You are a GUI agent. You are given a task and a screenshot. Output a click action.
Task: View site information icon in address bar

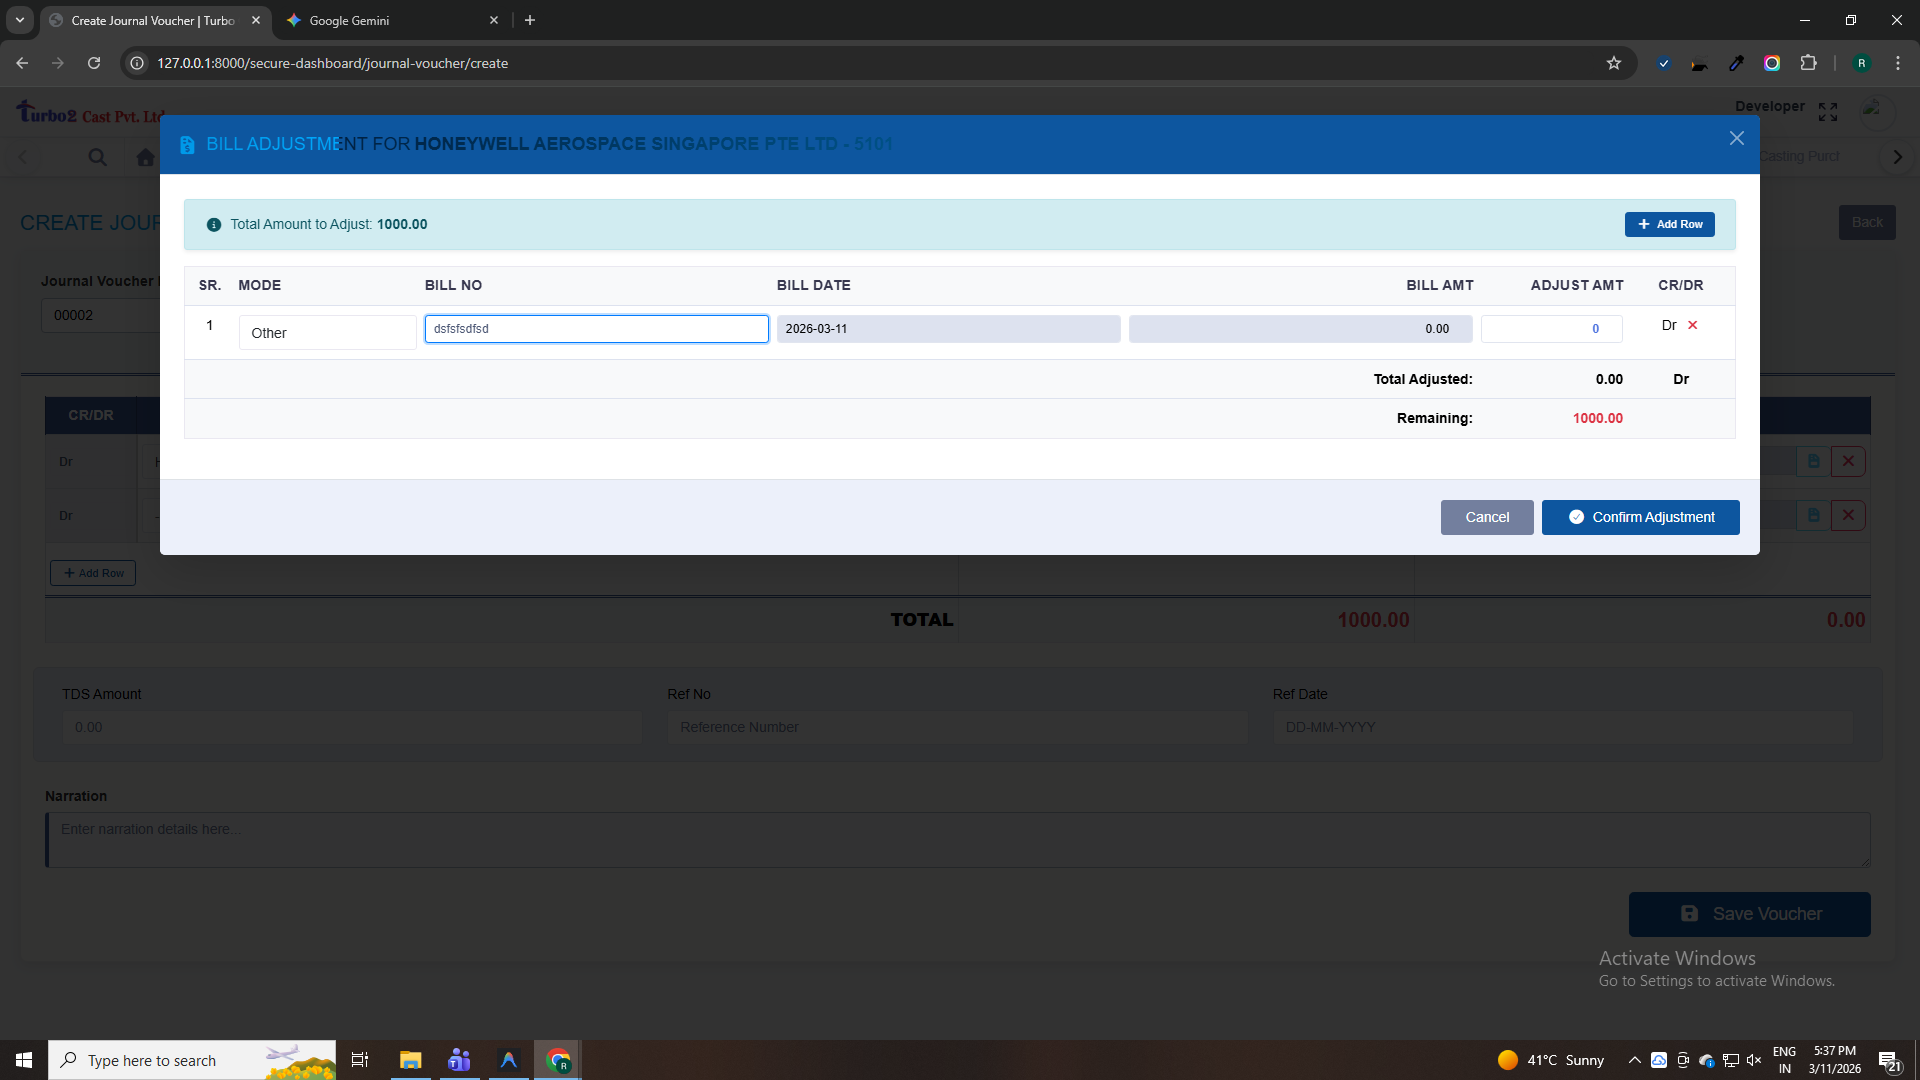[x=138, y=63]
